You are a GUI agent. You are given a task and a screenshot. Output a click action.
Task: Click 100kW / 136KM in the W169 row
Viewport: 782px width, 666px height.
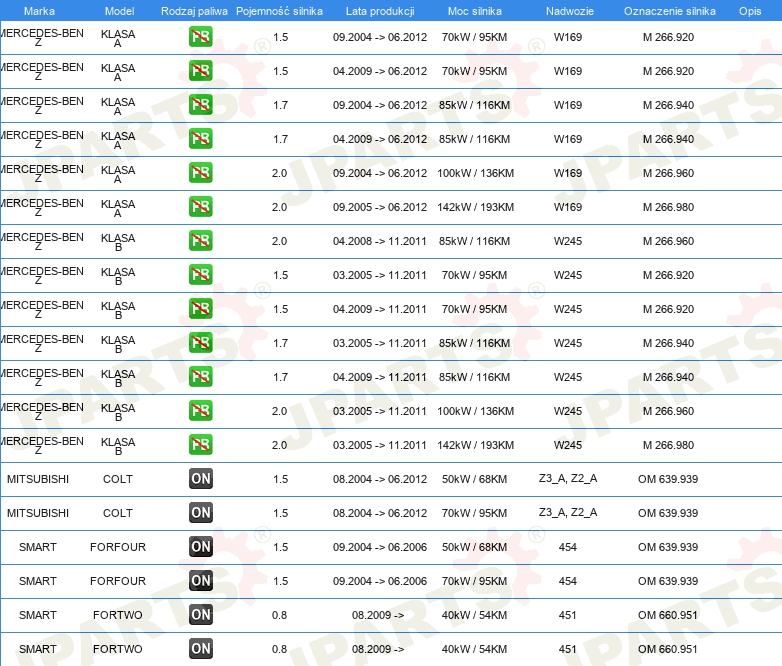pyautogui.click(x=475, y=173)
